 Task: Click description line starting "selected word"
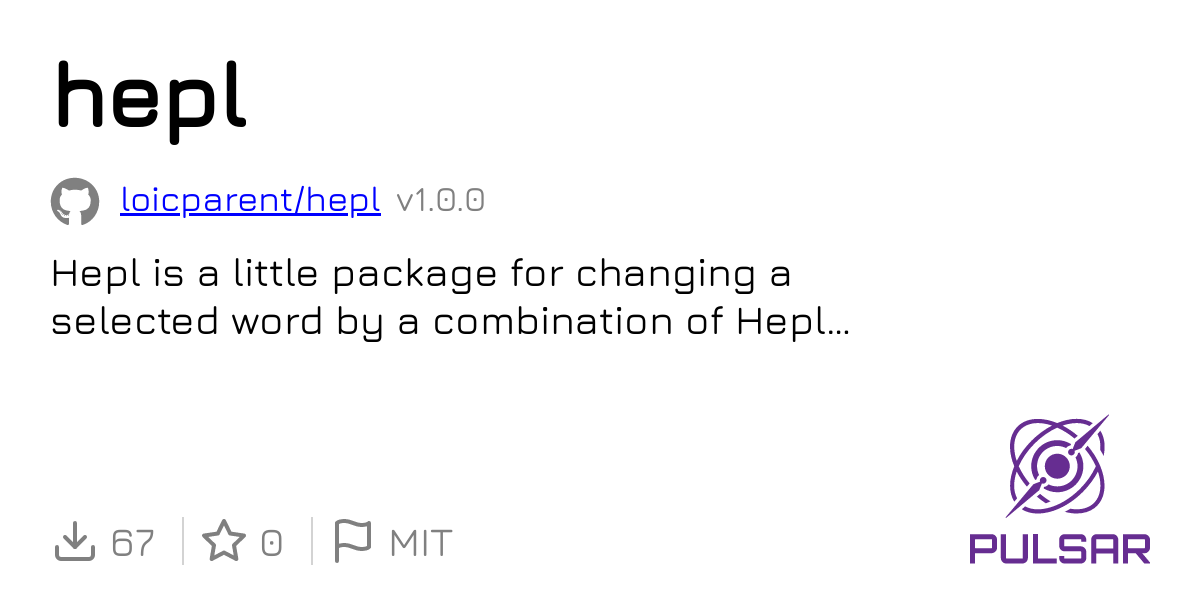(x=450, y=322)
